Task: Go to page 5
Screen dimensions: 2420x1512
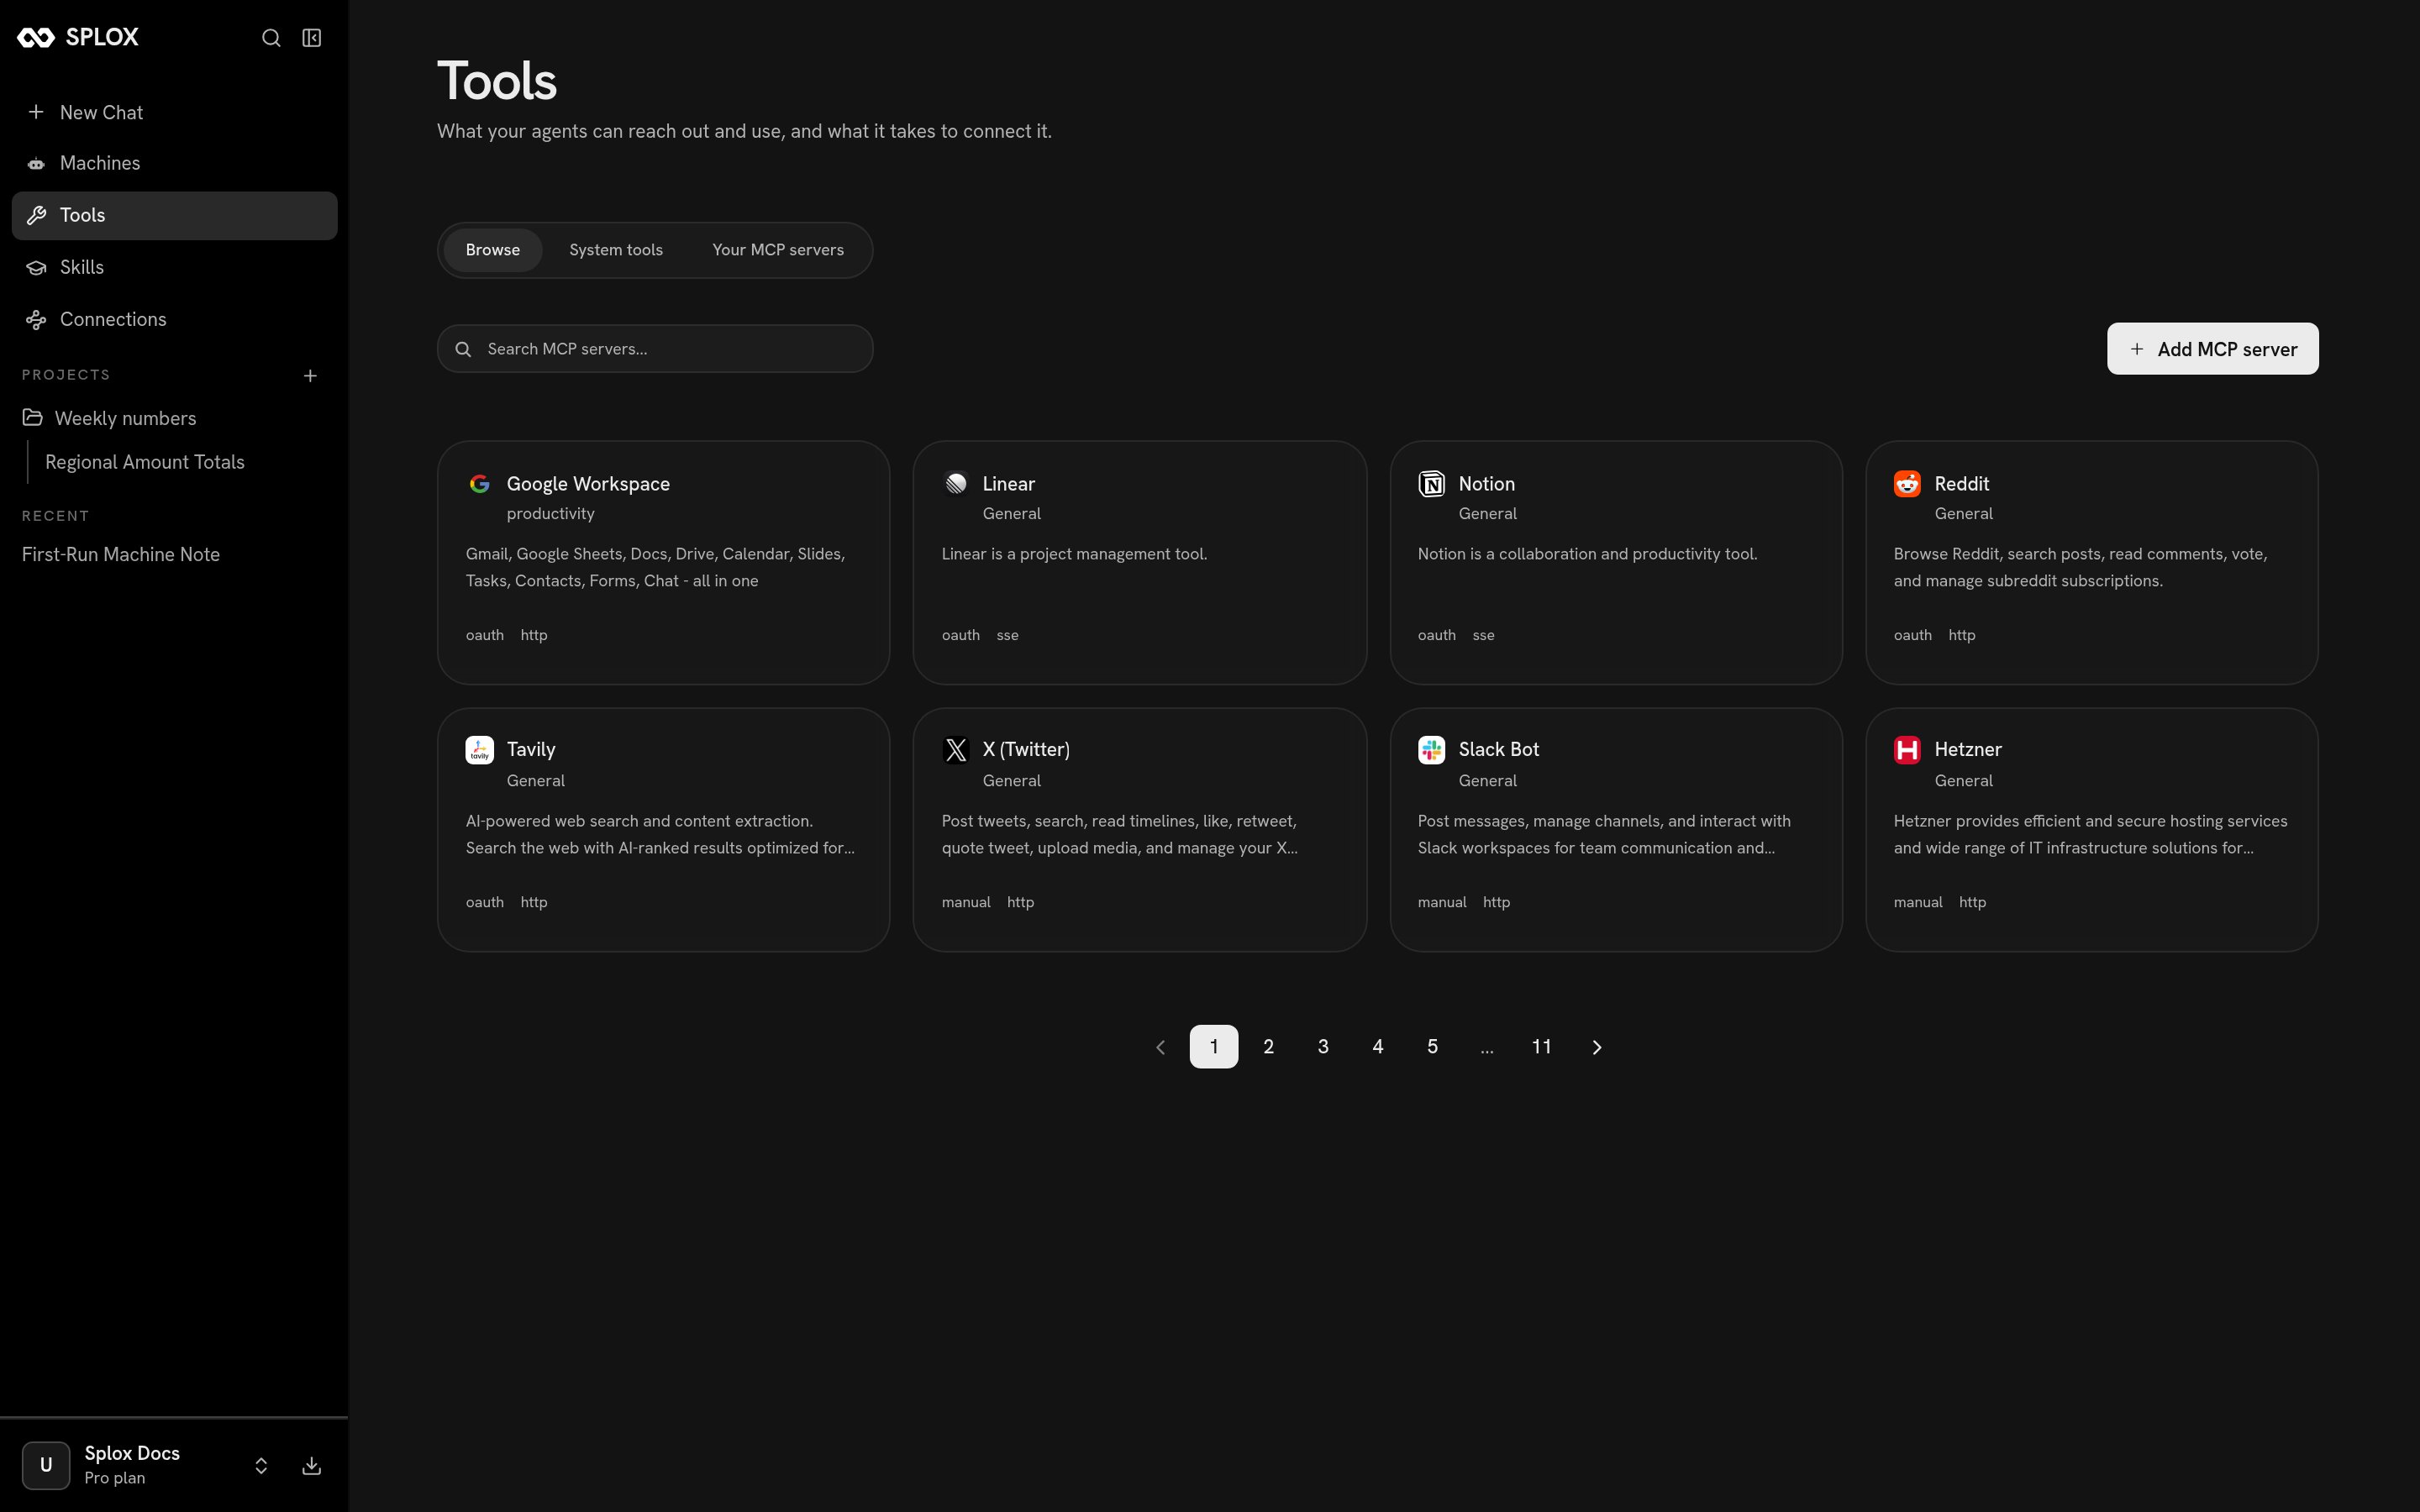Action: pos(1432,1047)
